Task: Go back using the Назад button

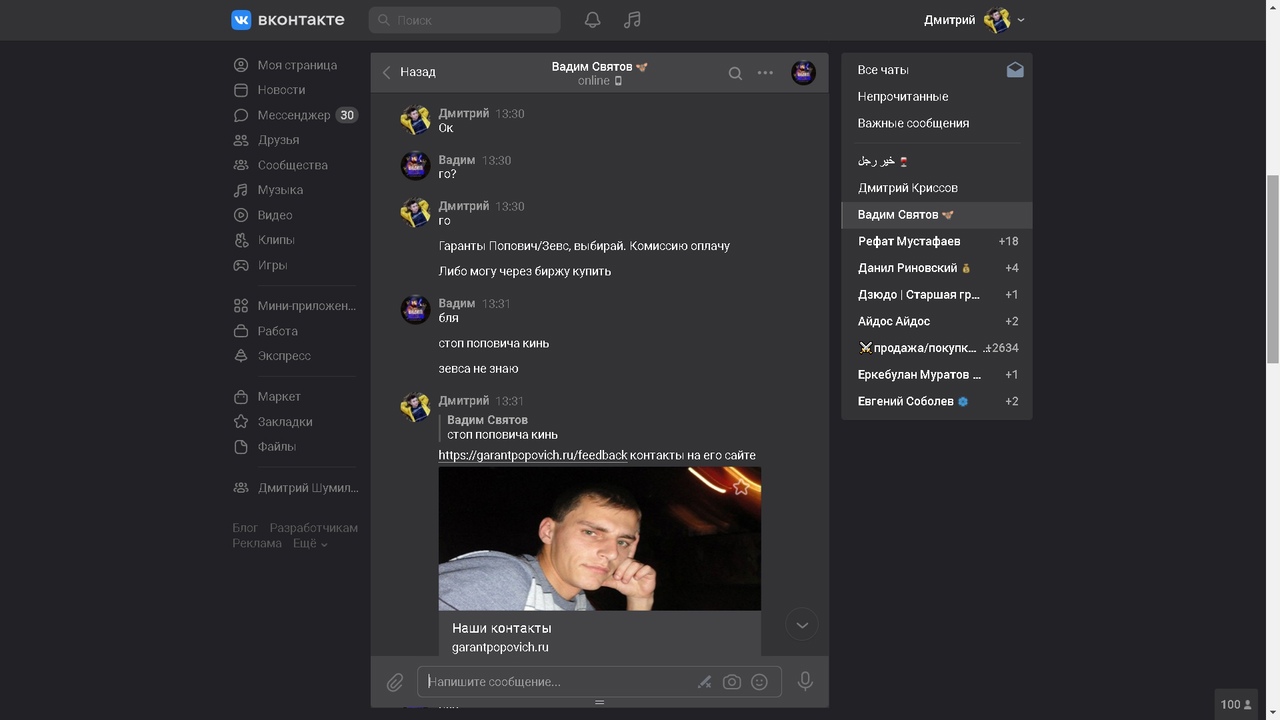Action: [409, 72]
